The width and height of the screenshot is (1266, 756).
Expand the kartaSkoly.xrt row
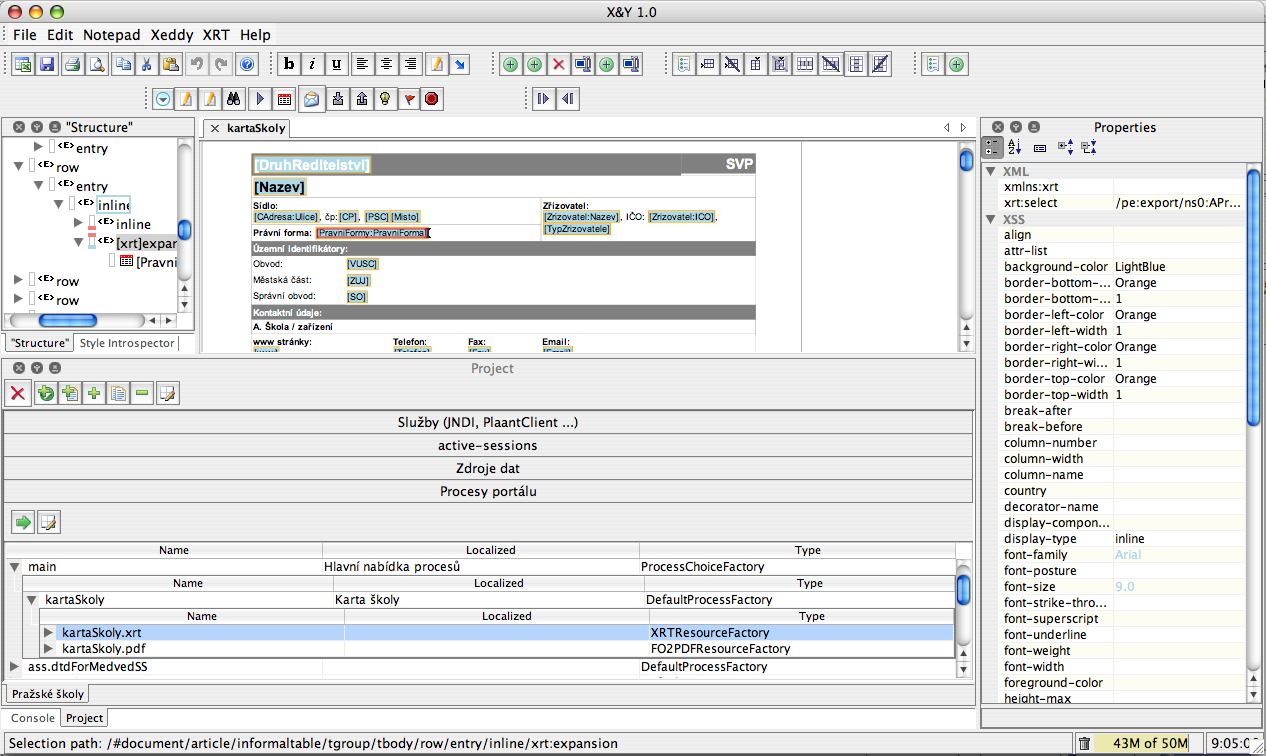[48, 632]
